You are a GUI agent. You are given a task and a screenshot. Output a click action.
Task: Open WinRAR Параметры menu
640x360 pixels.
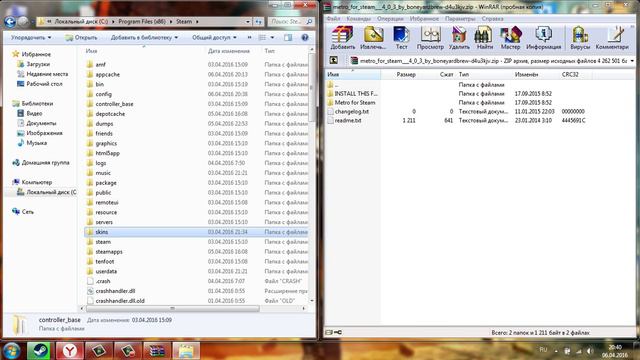(x=460, y=19)
